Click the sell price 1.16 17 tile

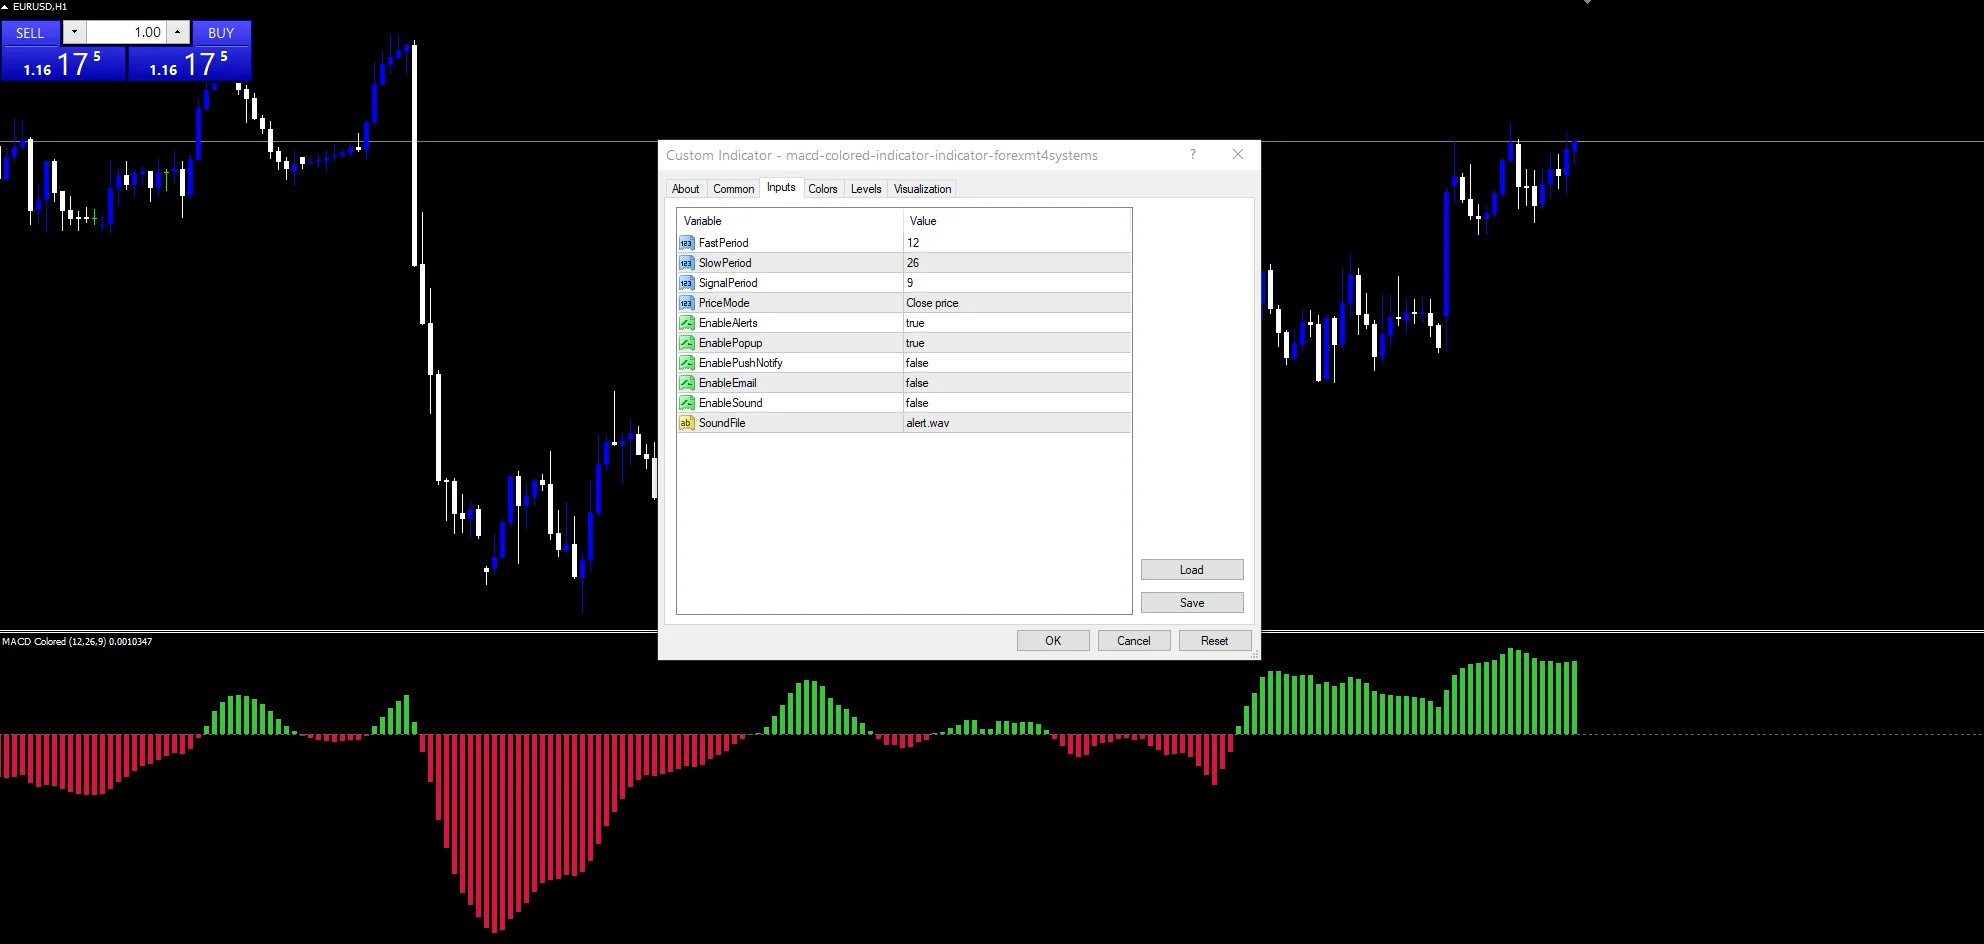coord(63,63)
